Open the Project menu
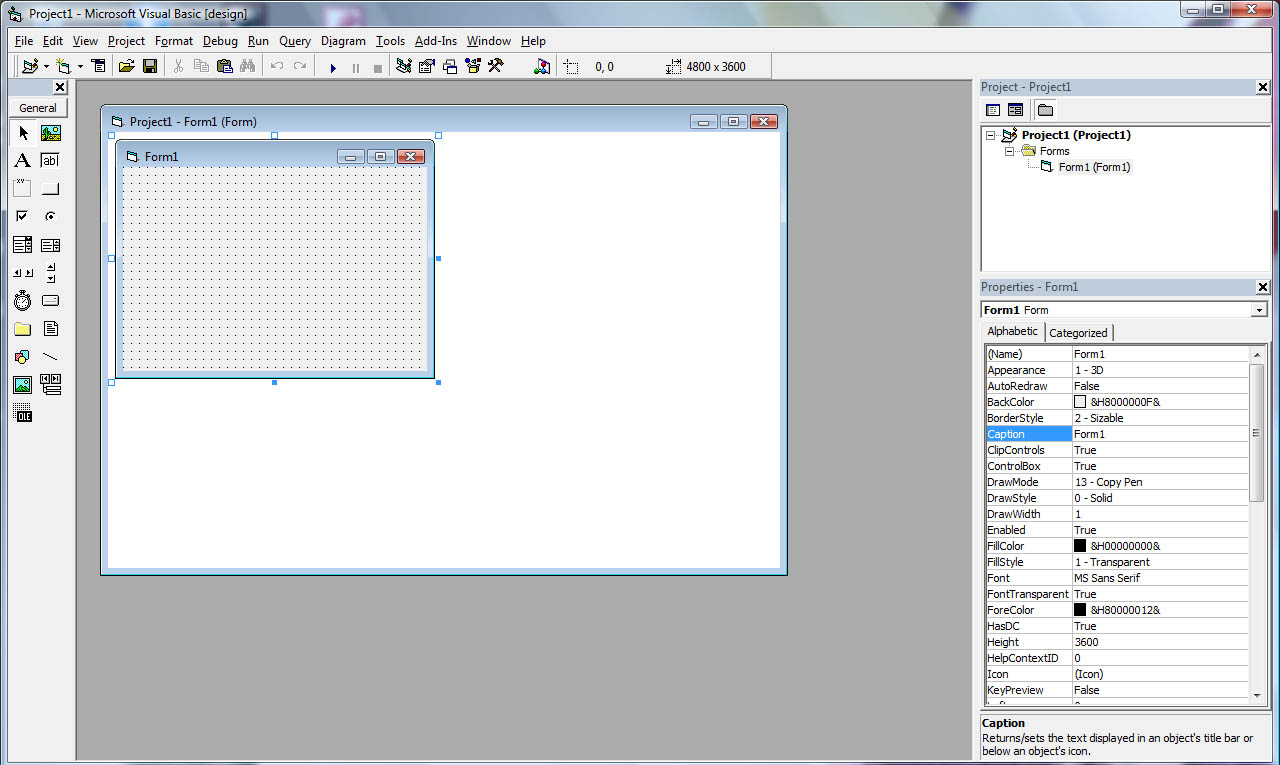 pos(126,41)
